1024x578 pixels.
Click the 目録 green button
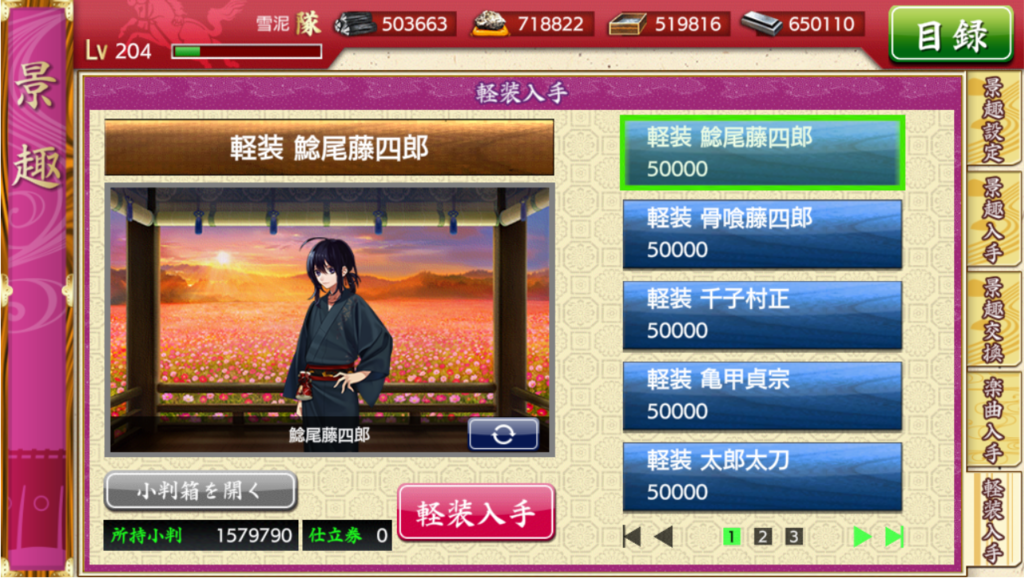click(952, 35)
